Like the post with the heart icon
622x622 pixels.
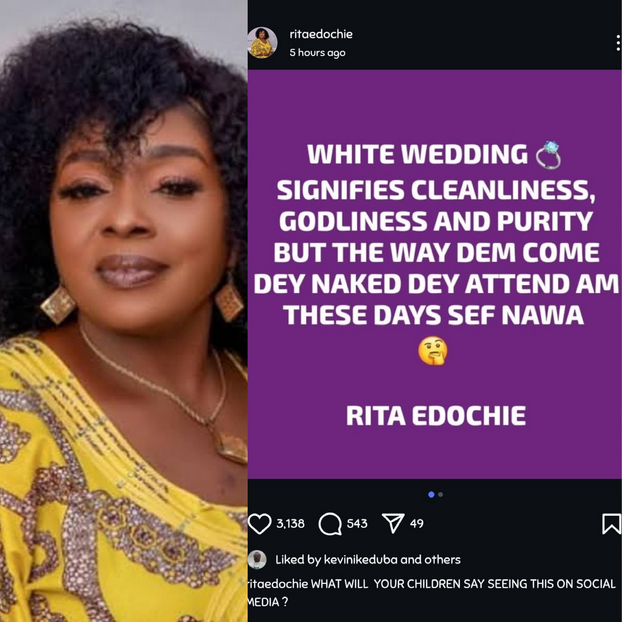[x=260, y=523]
